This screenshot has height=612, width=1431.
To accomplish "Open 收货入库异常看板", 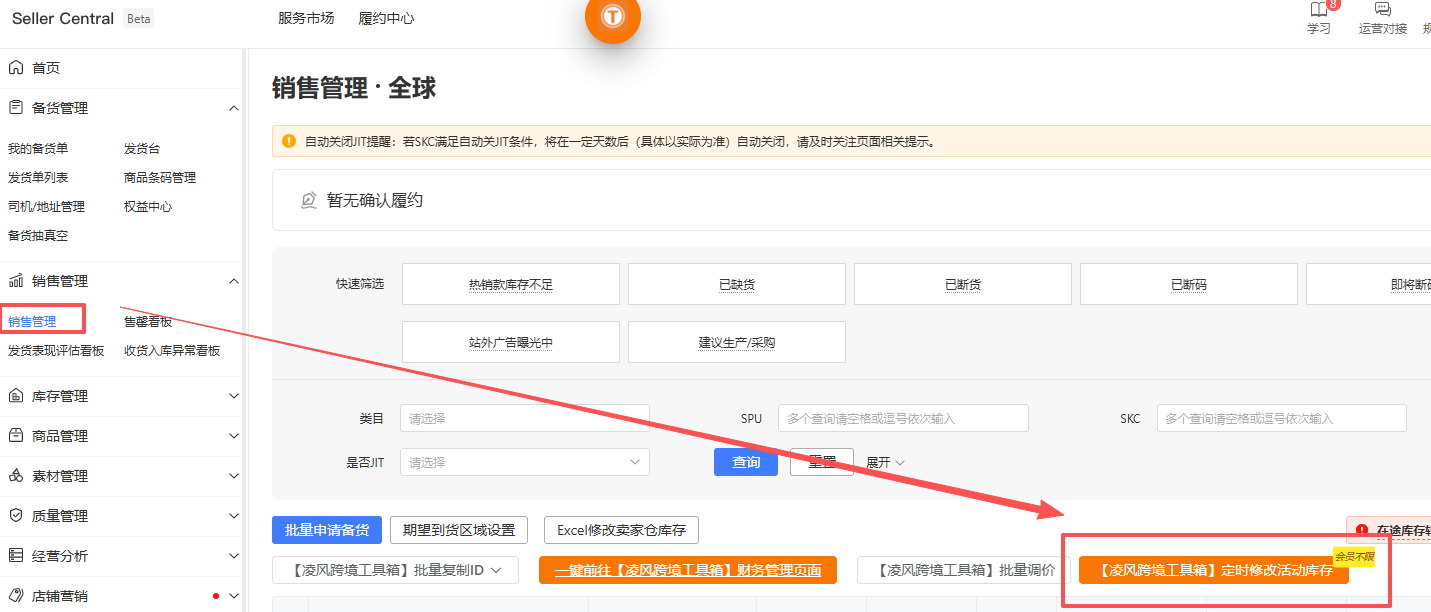I will (x=172, y=350).
